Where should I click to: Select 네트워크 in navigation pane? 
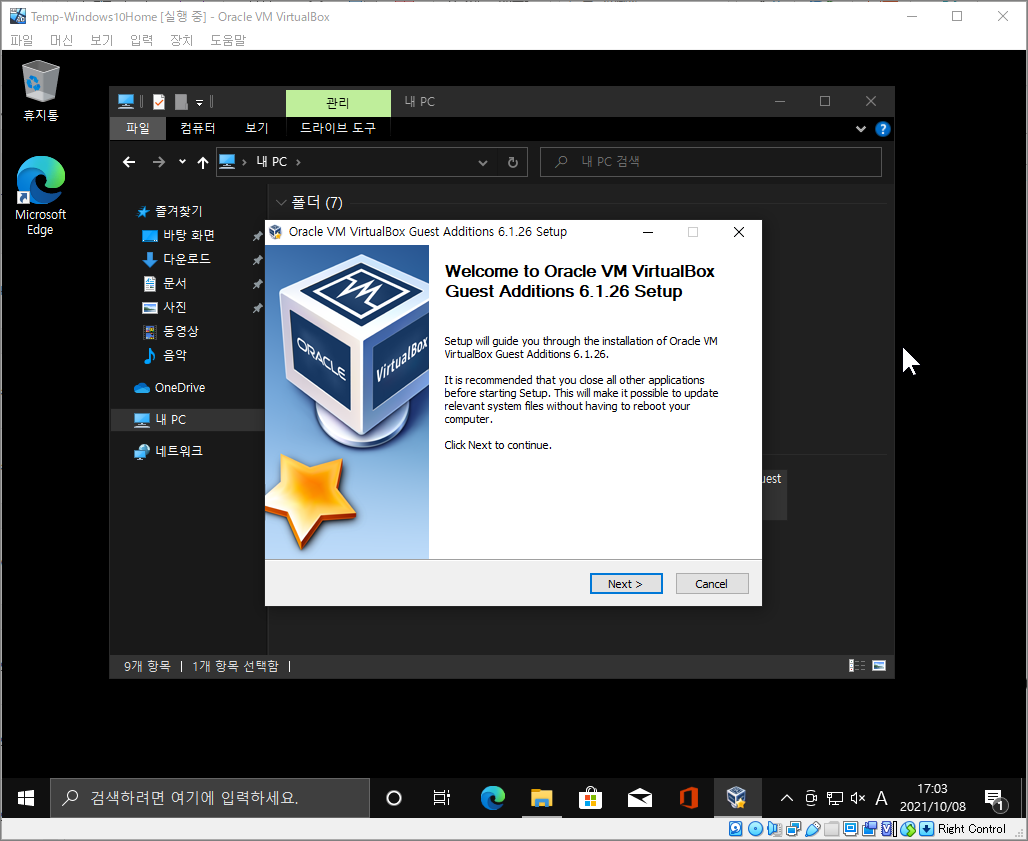[x=168, y=451]
